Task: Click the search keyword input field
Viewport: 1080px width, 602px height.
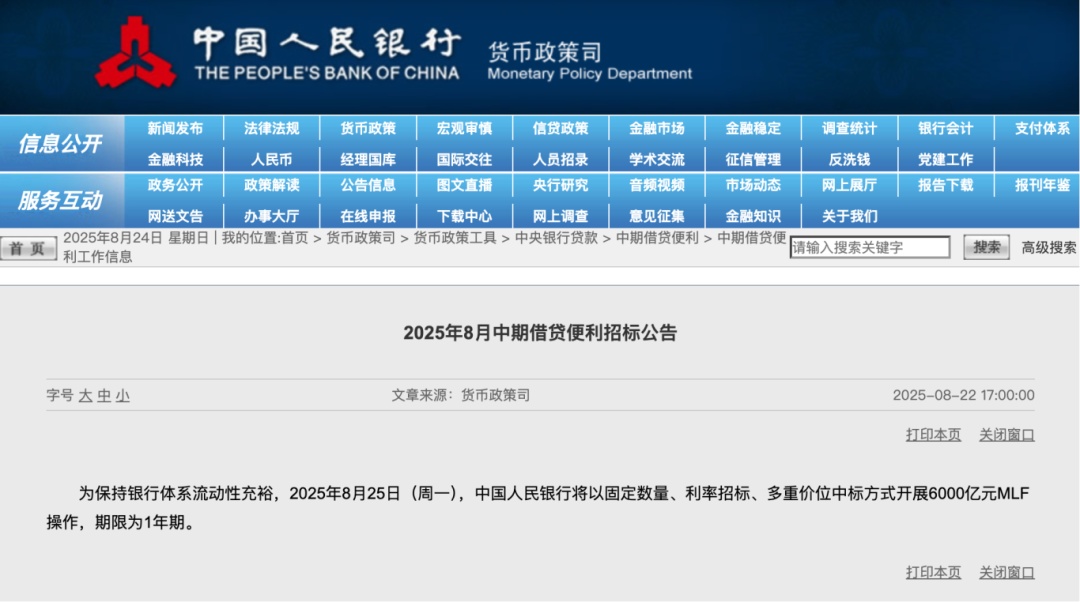Action: pos(869,248)
